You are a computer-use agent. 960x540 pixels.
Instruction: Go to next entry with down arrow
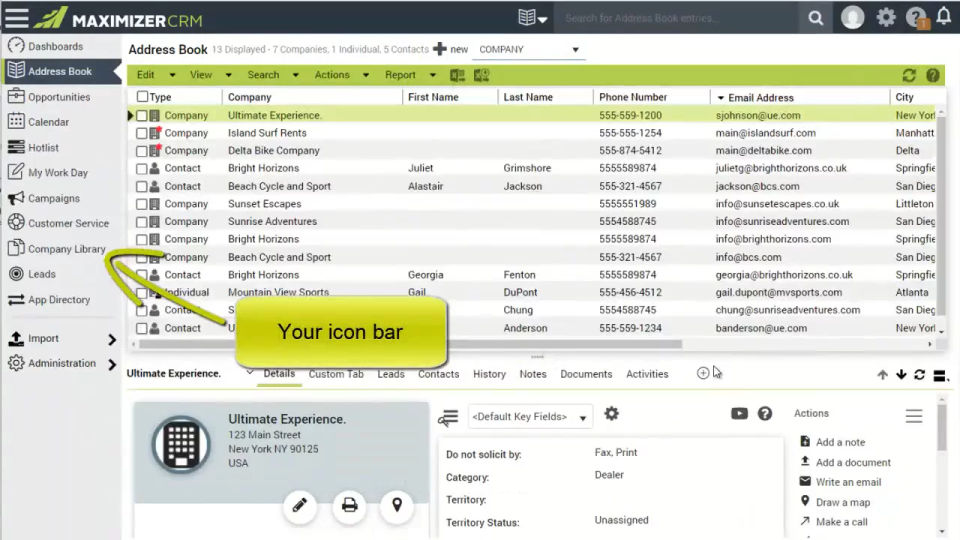[901, 374]
